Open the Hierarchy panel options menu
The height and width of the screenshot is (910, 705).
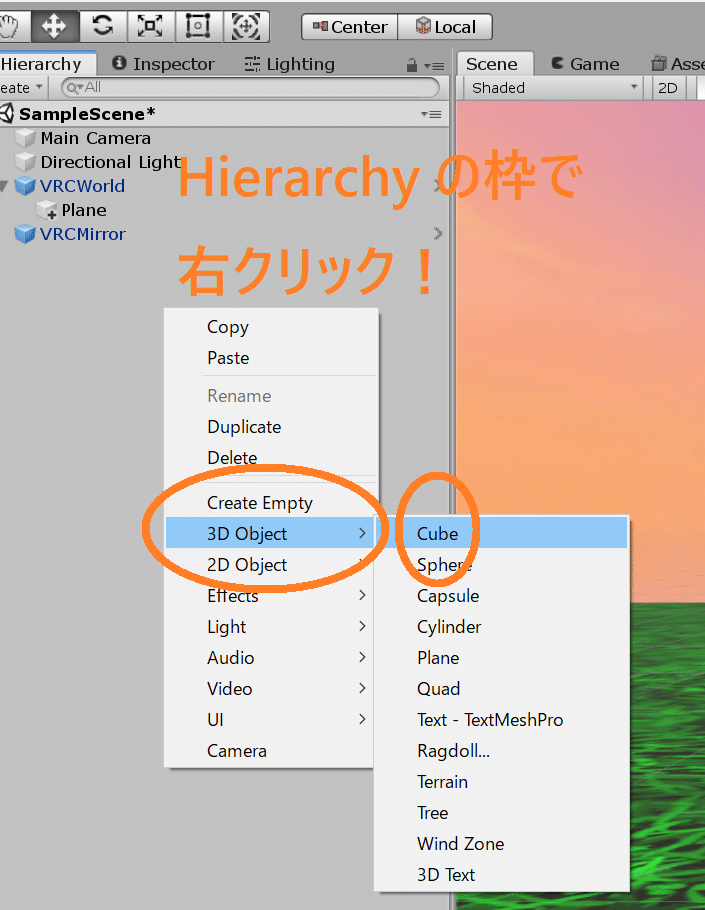[434, 66]
